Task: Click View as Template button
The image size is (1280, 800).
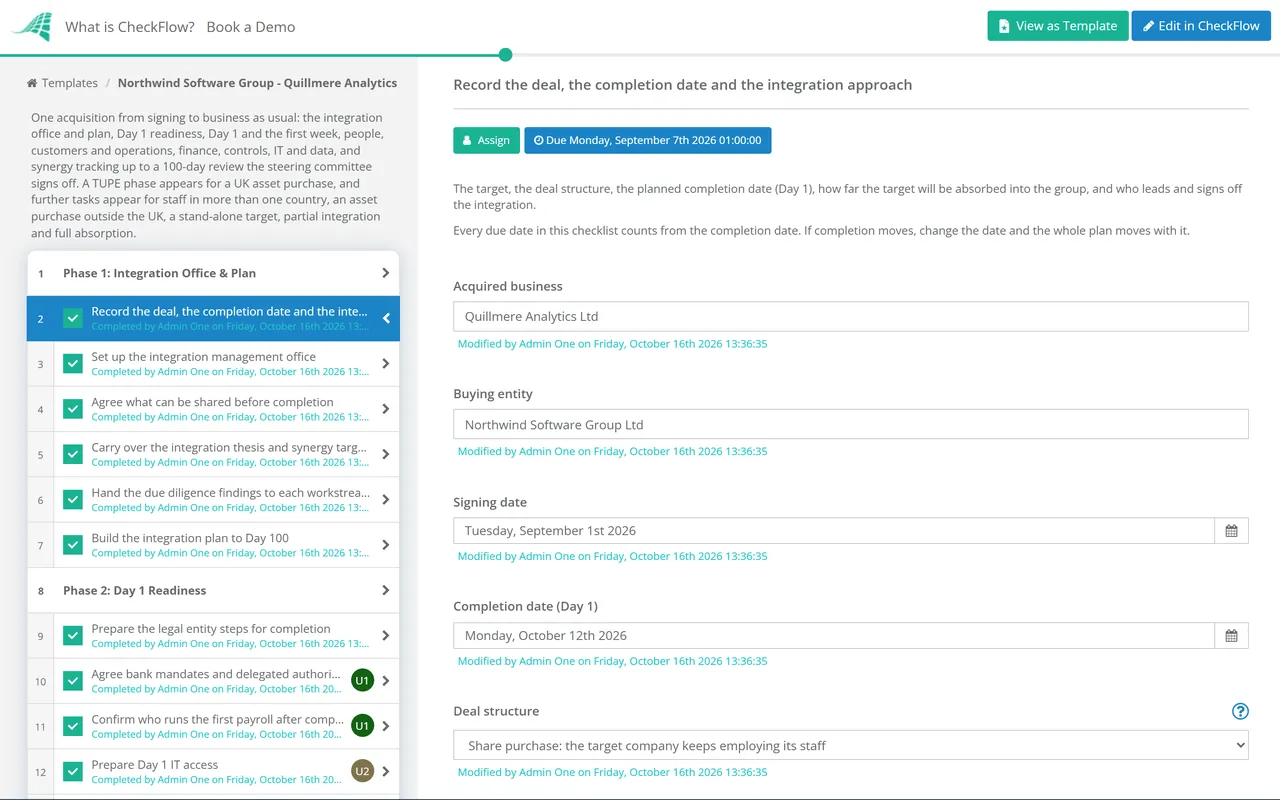Action: click(1058, 26)
